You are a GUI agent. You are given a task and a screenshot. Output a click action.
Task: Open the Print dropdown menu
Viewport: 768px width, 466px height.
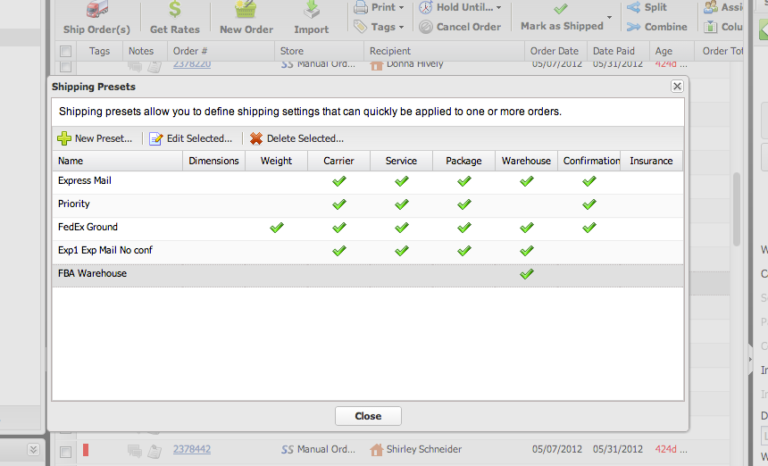(x=375, y=7)
